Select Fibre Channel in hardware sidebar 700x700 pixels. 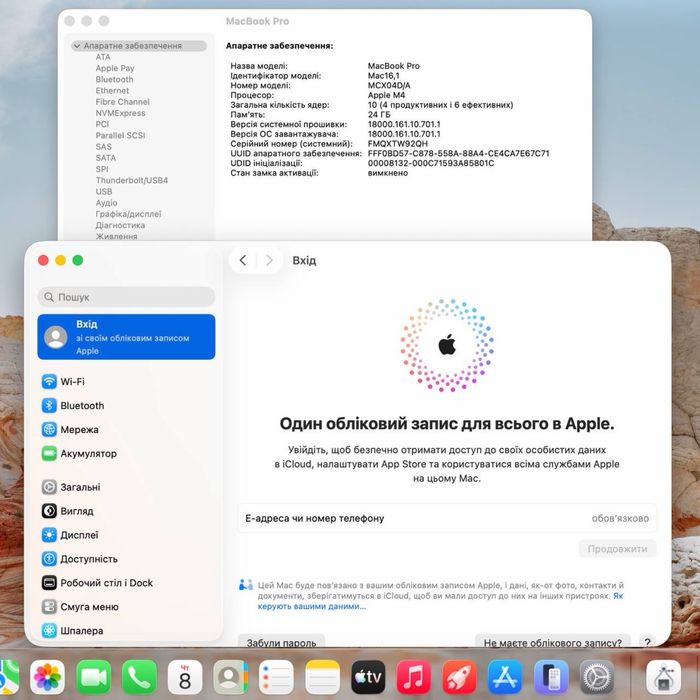click(122, 102)
